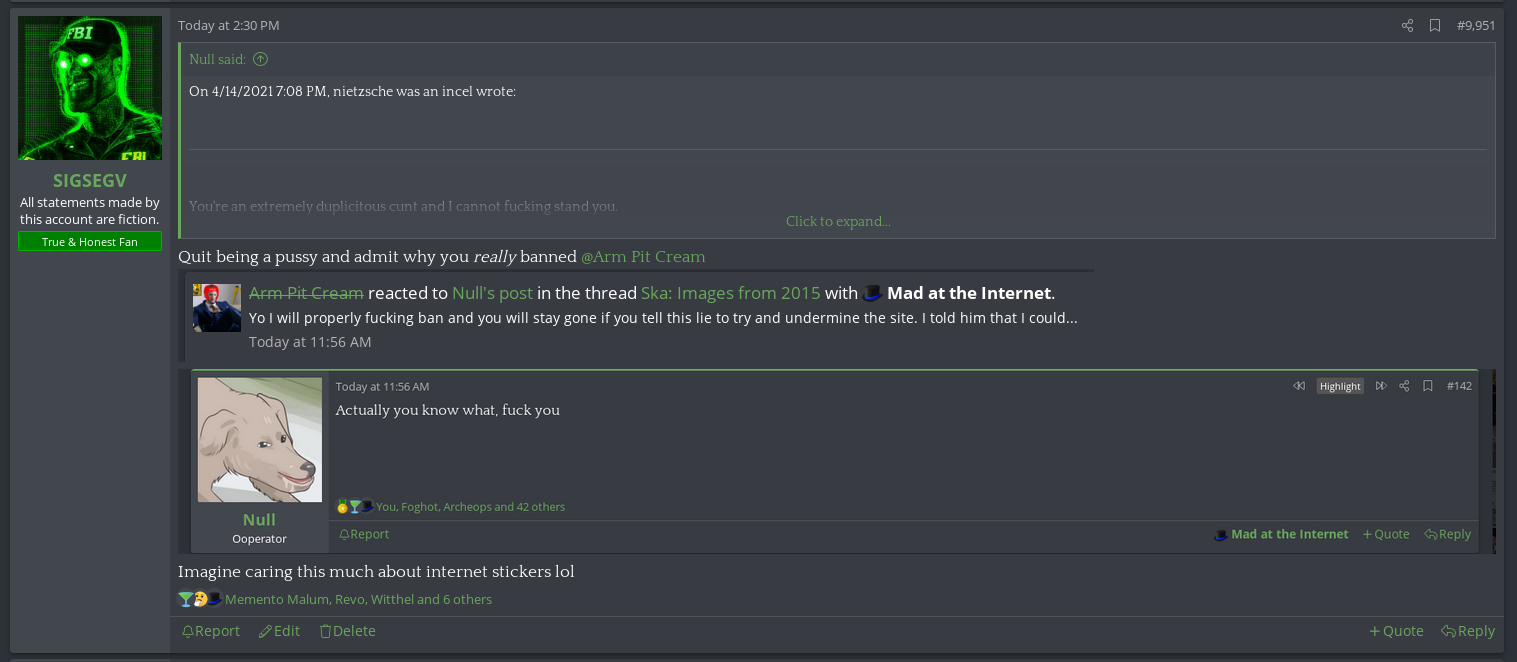Report the SIGSEGV post
Screen dimensions: 1517x662
coord(211,631)
